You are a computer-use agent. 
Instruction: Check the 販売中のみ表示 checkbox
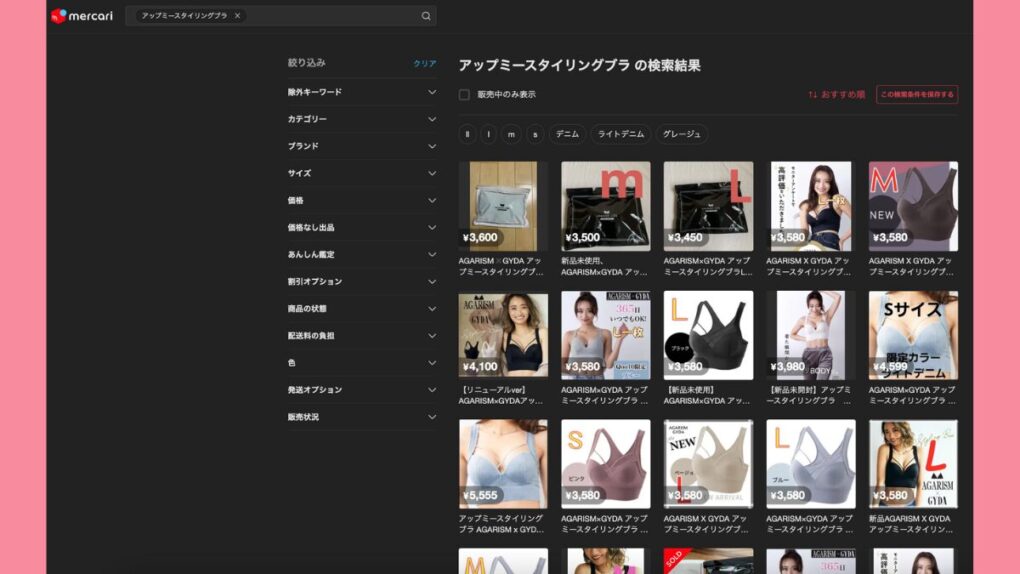pyautogui.click(x=464, y=94)
